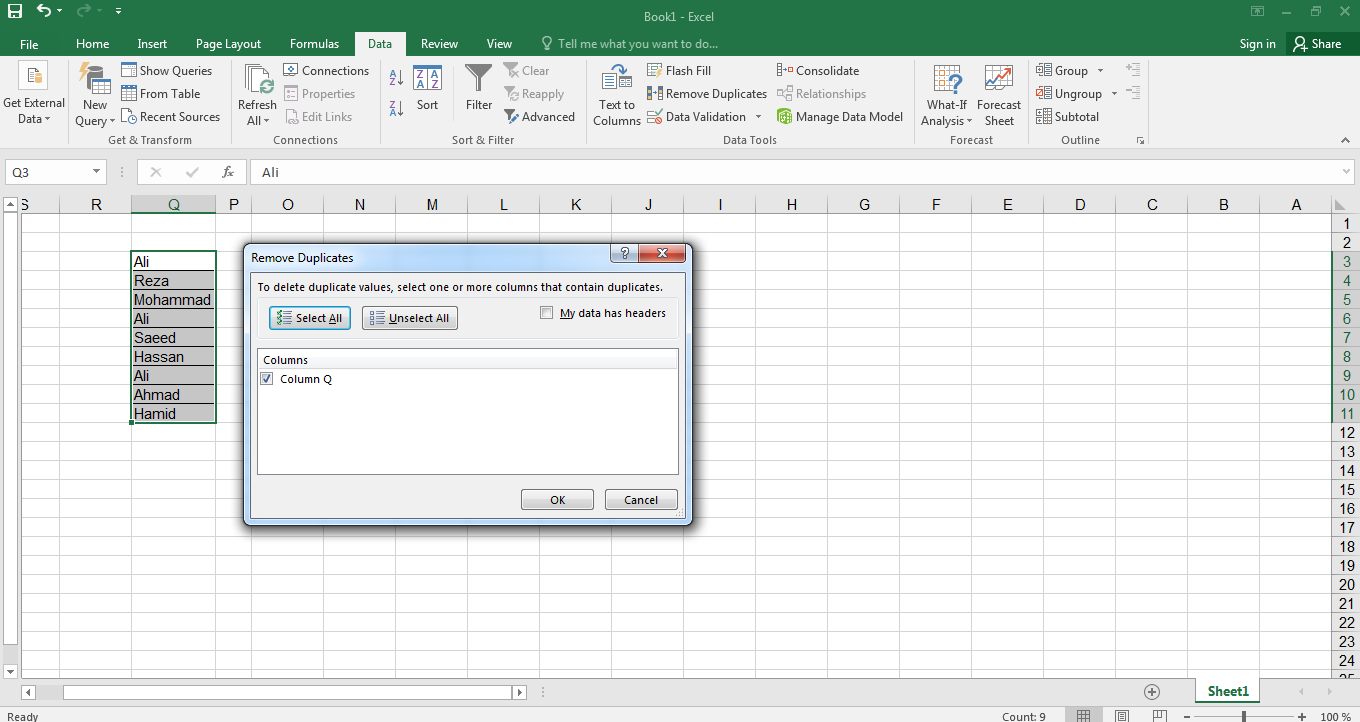Click Cancel in Remove Duplicates dialog
Image resolution: width=1360 pixels, height=722 pixels.
coord(641,500)
